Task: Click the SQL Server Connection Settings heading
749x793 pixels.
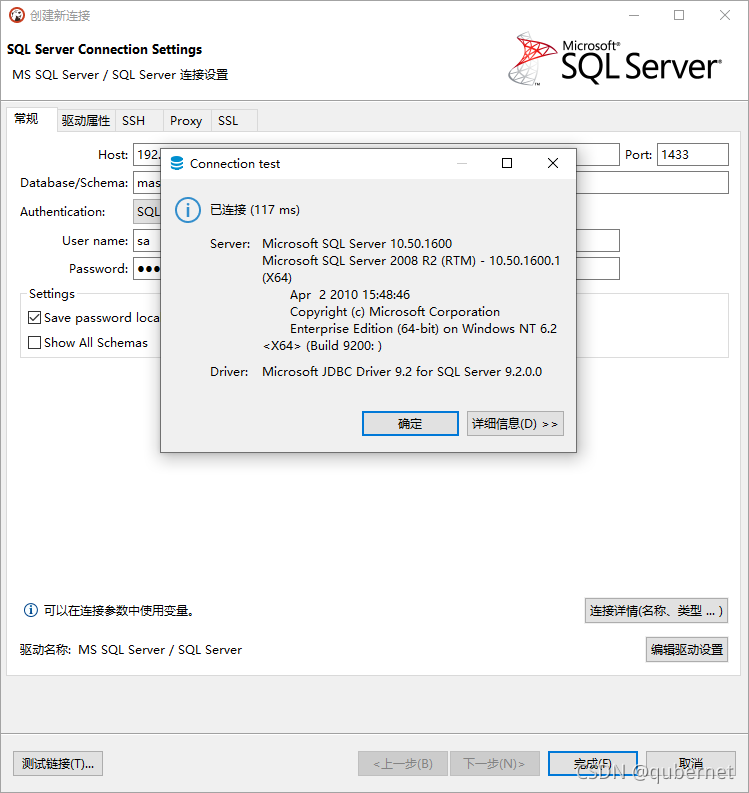Action: pos(104,49)
